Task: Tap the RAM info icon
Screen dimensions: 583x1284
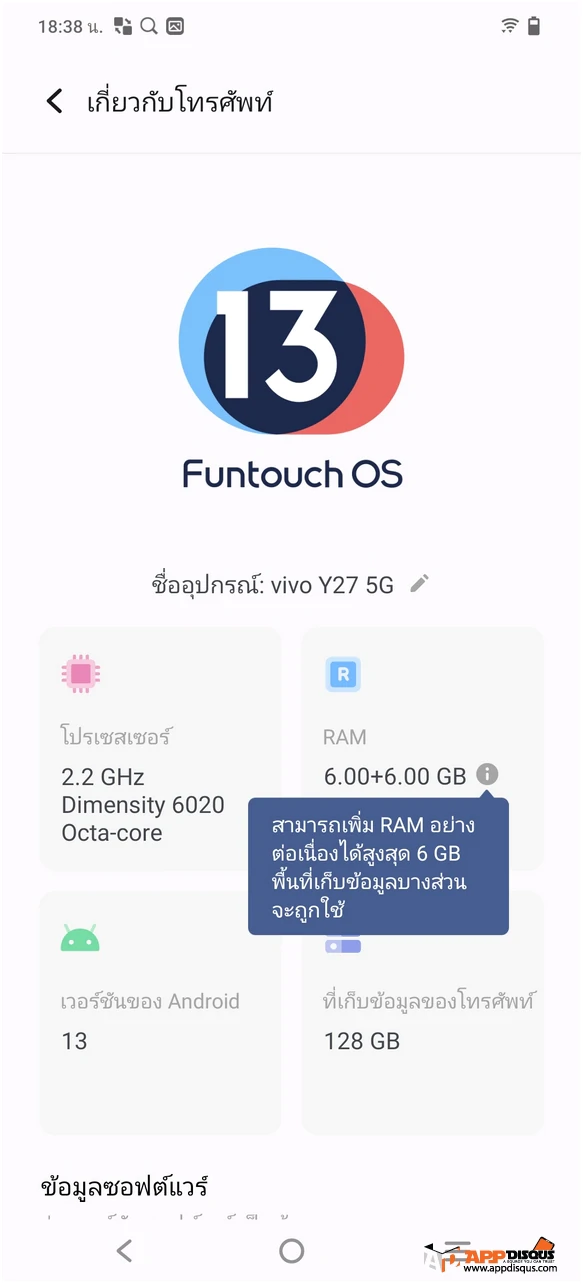Action: click(487, 774)
